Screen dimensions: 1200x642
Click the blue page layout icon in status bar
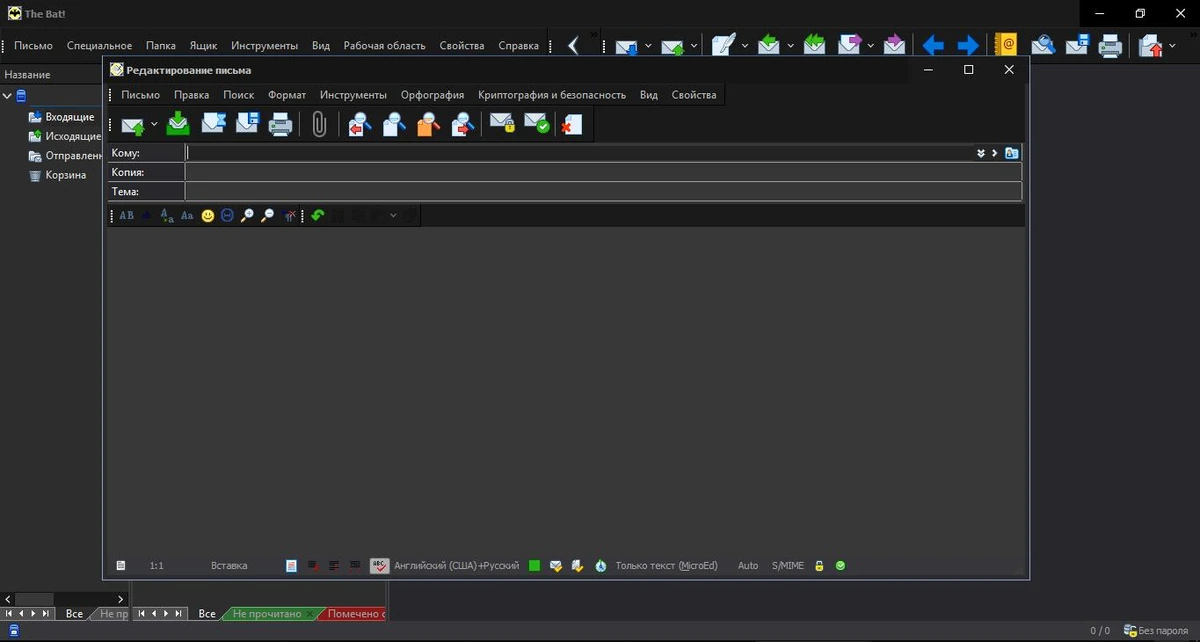[291, 566]
